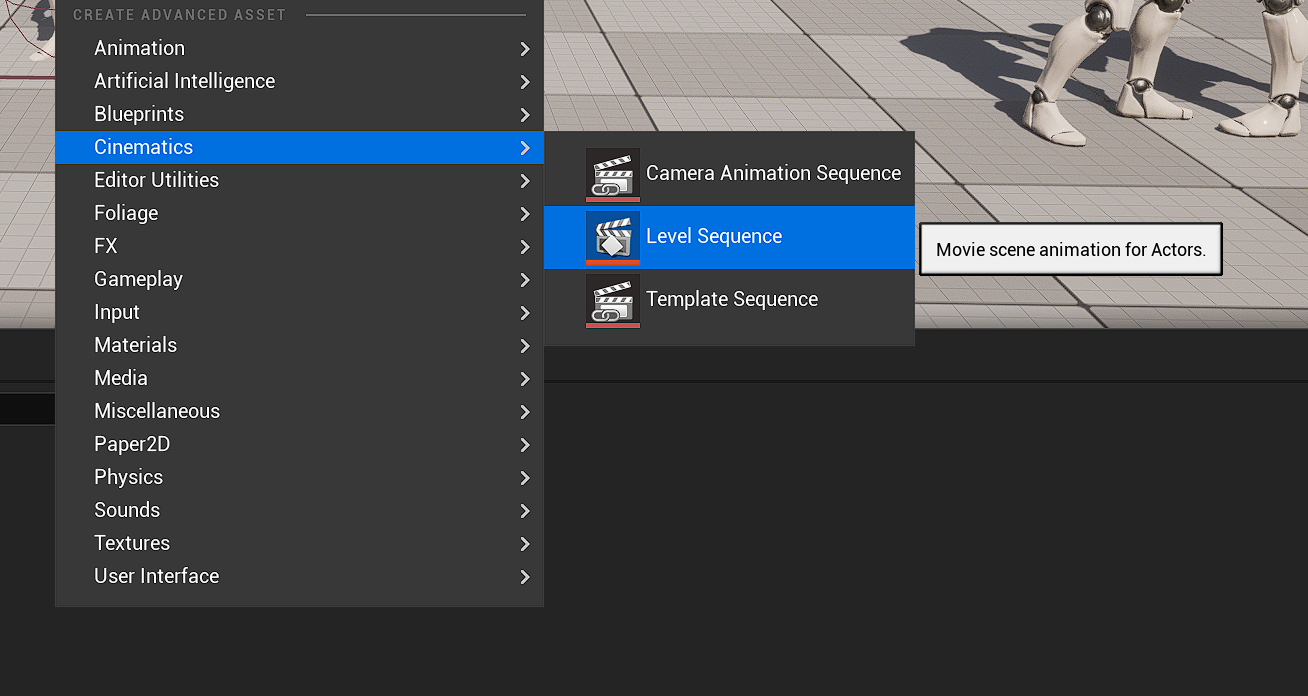1308x696 pixels.
Task: Click the chevron beside Cinematics
Action: pos(525,148)
